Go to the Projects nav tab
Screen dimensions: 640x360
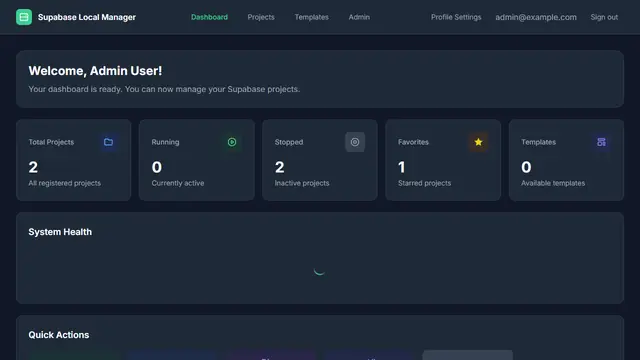click(x=261, y=17)
